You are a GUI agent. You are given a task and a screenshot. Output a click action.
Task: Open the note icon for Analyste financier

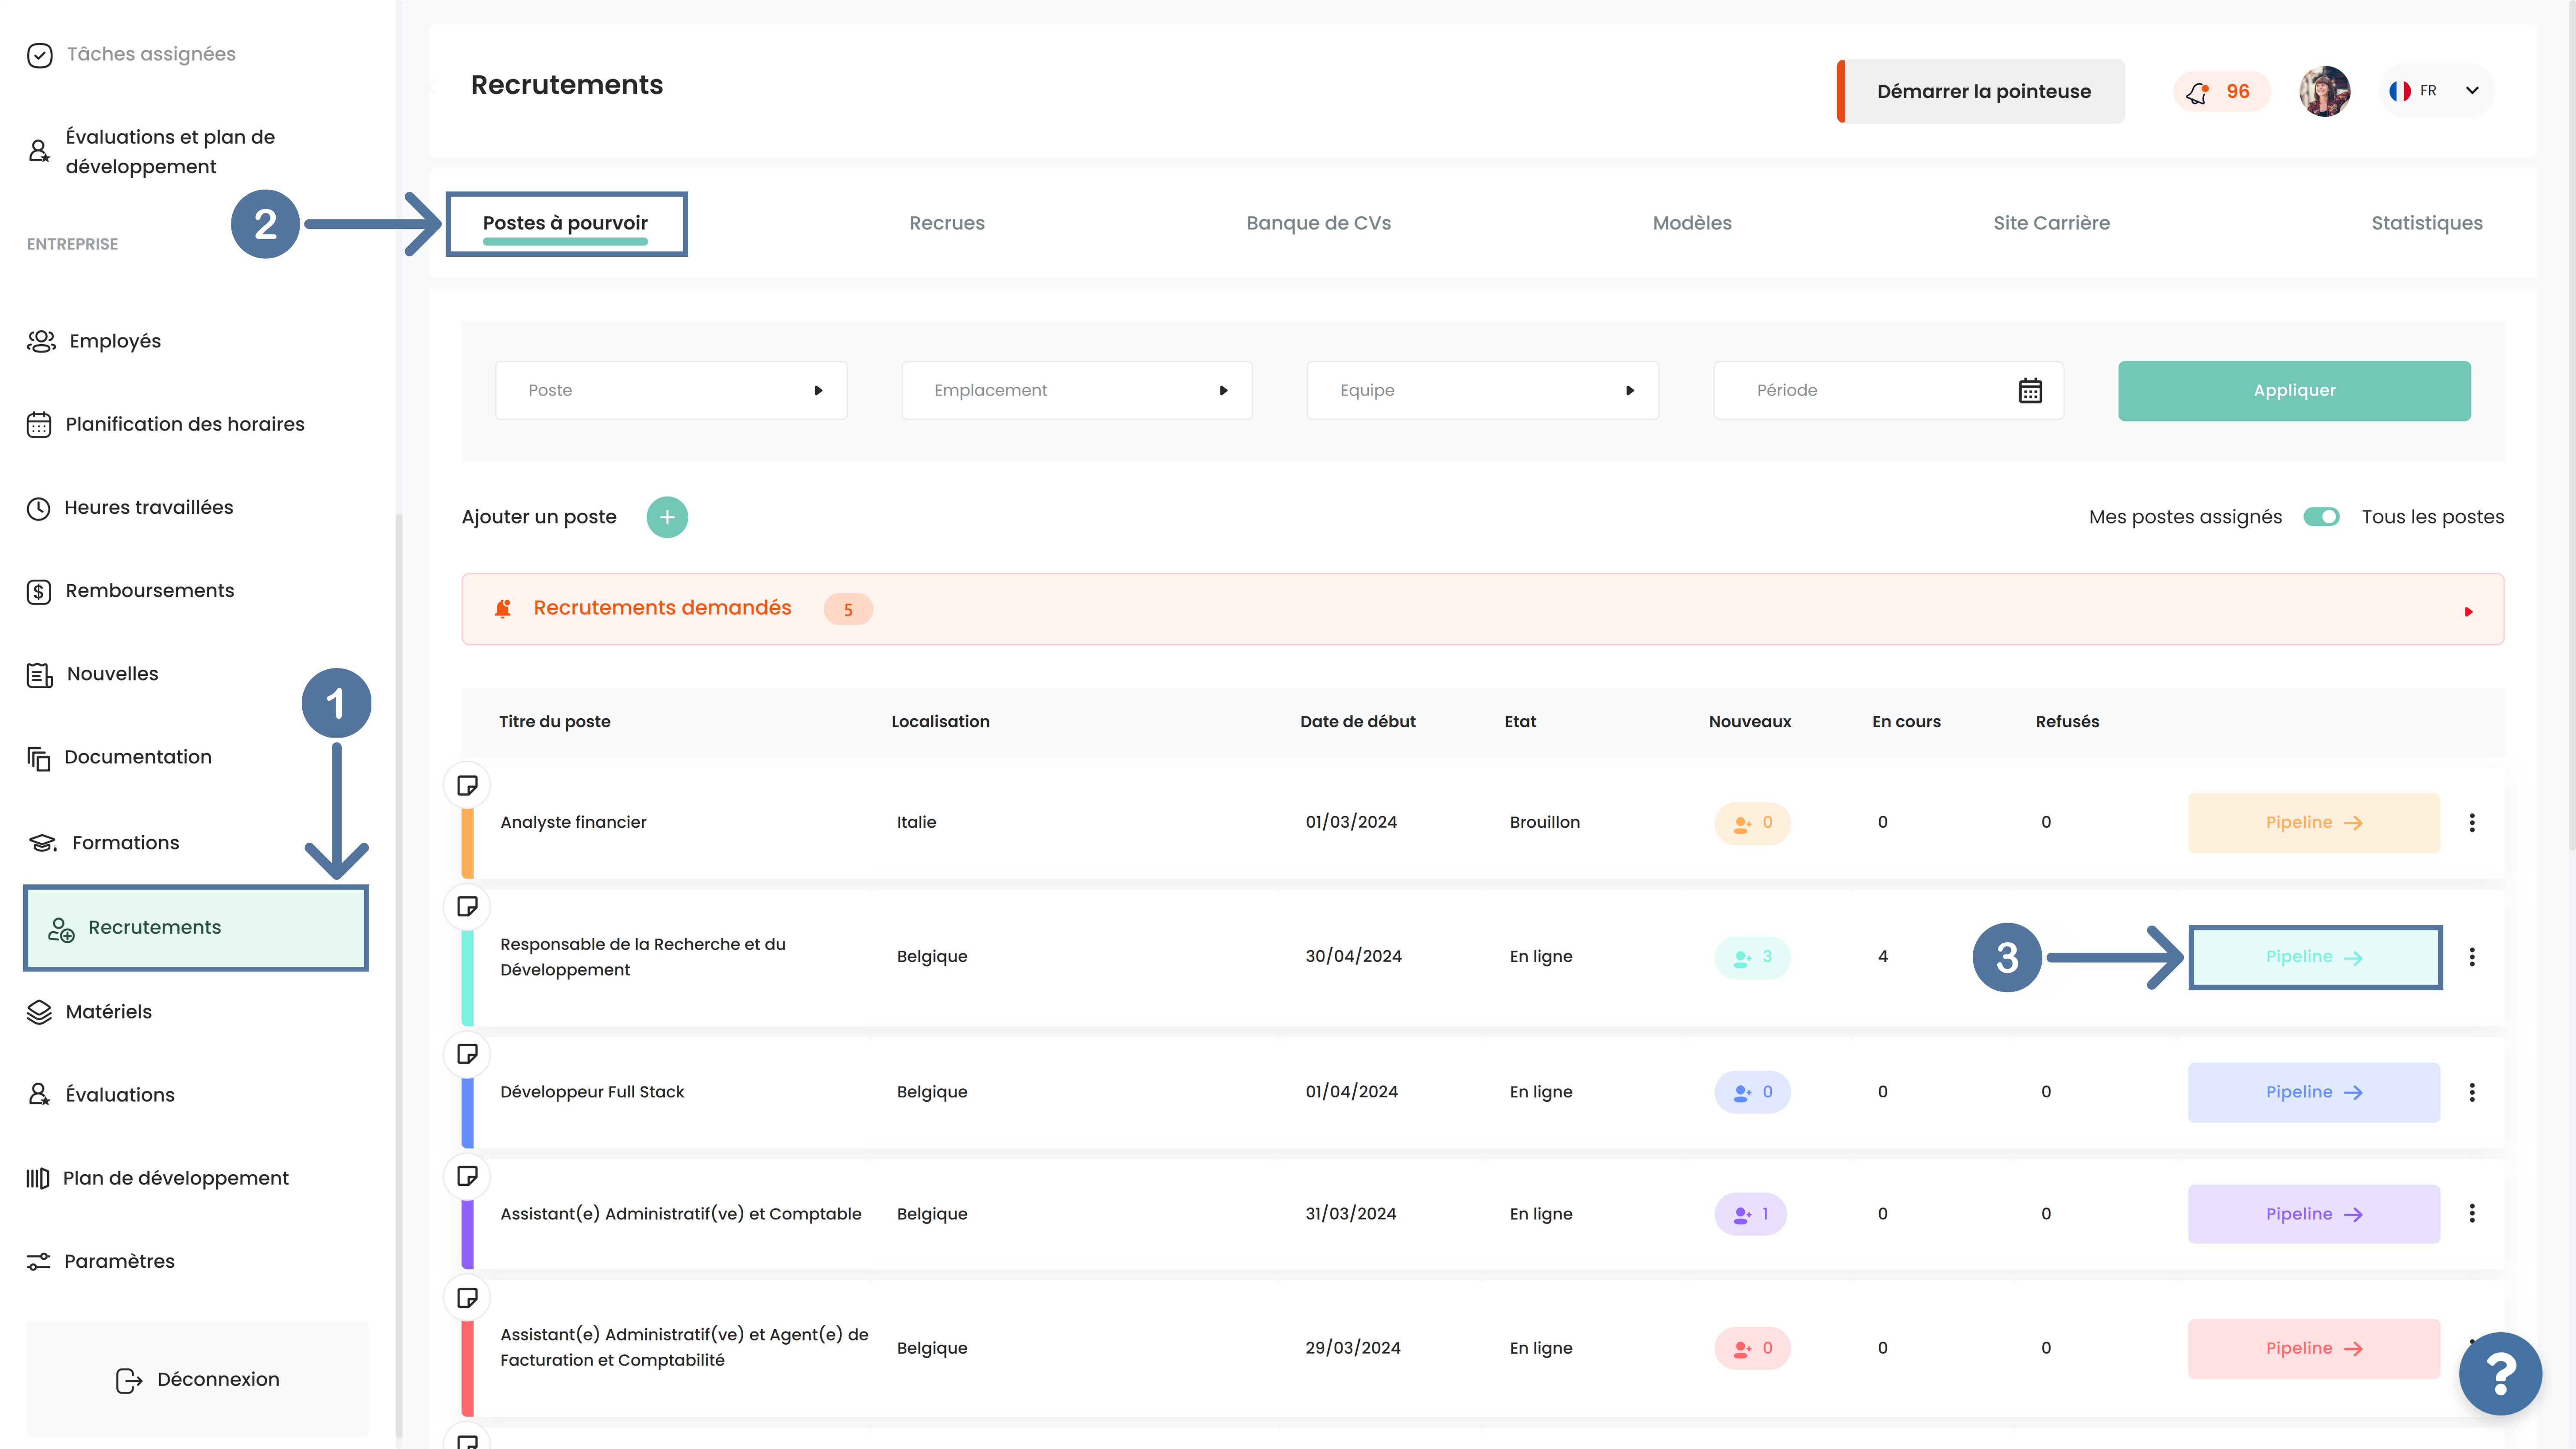467,785
